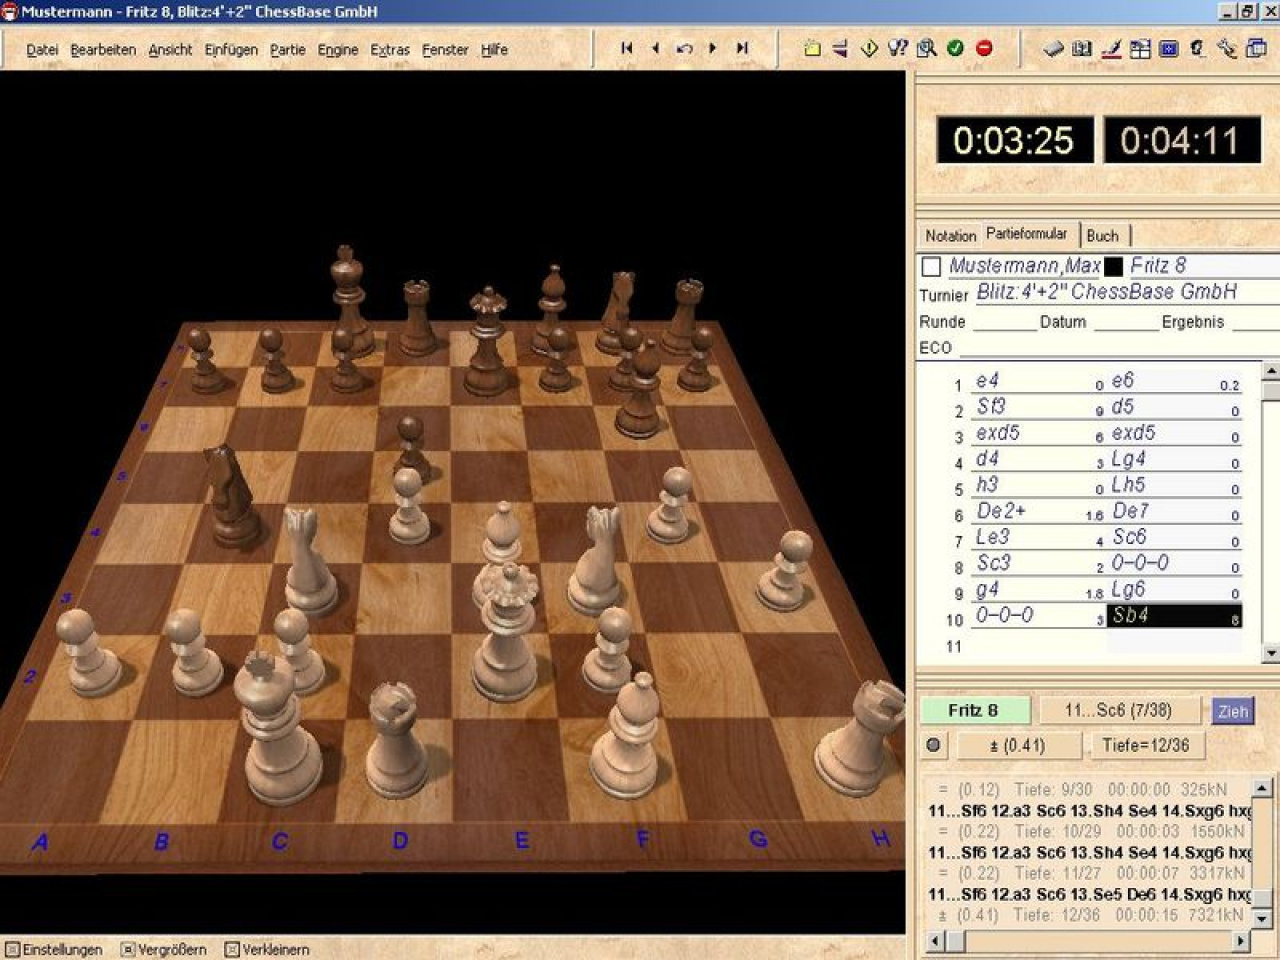
Task: Click the engine output scroll up arrow
Action: click(1262, 788)
